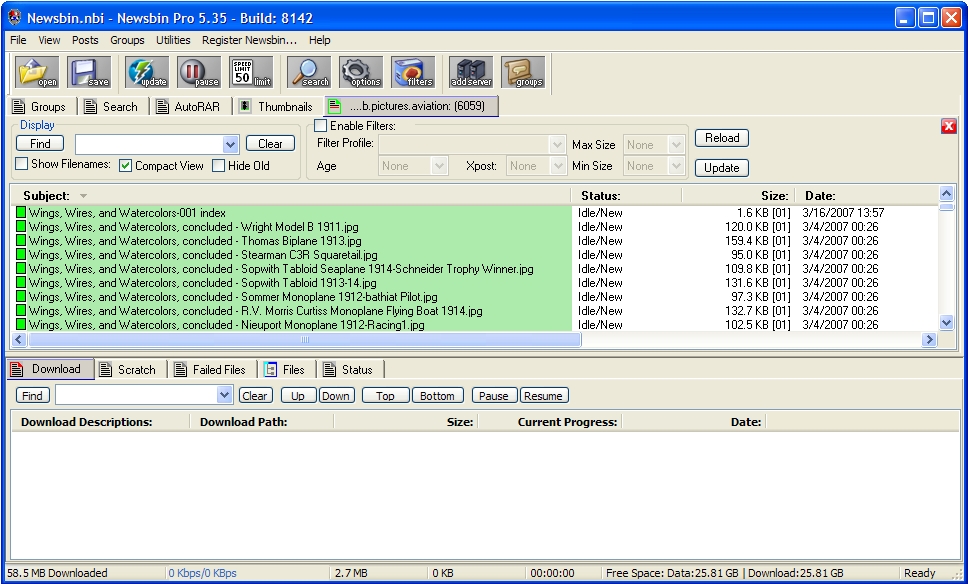Switch to the AutoRAR tab
Image resolution: width=968 pixels, height=584 pixels.
189,106
